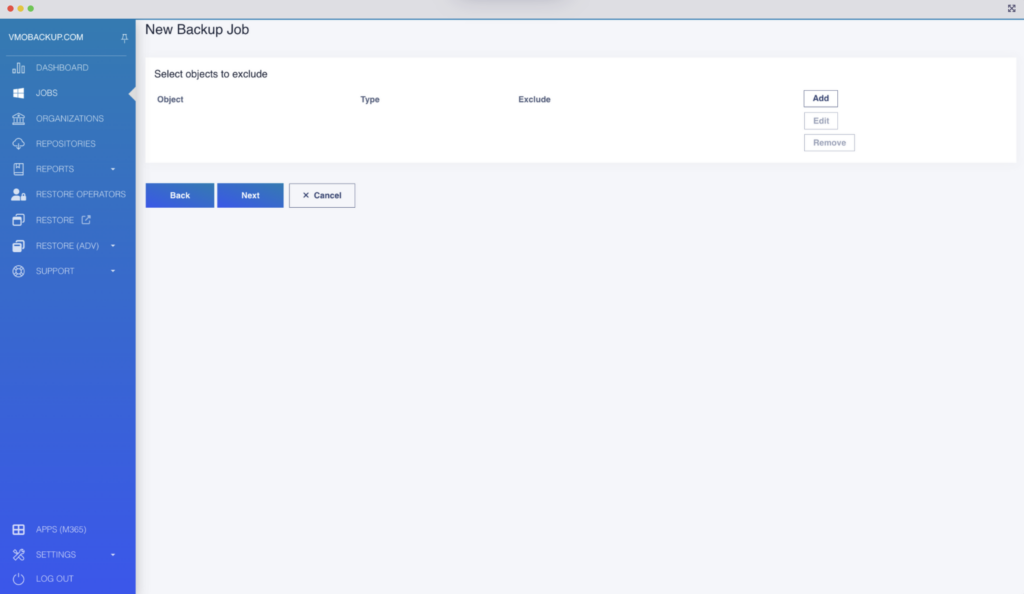Viewport: 1024px width, 594px height.
Task: Open Organizations in the sidebar
Action: [69, 119]
